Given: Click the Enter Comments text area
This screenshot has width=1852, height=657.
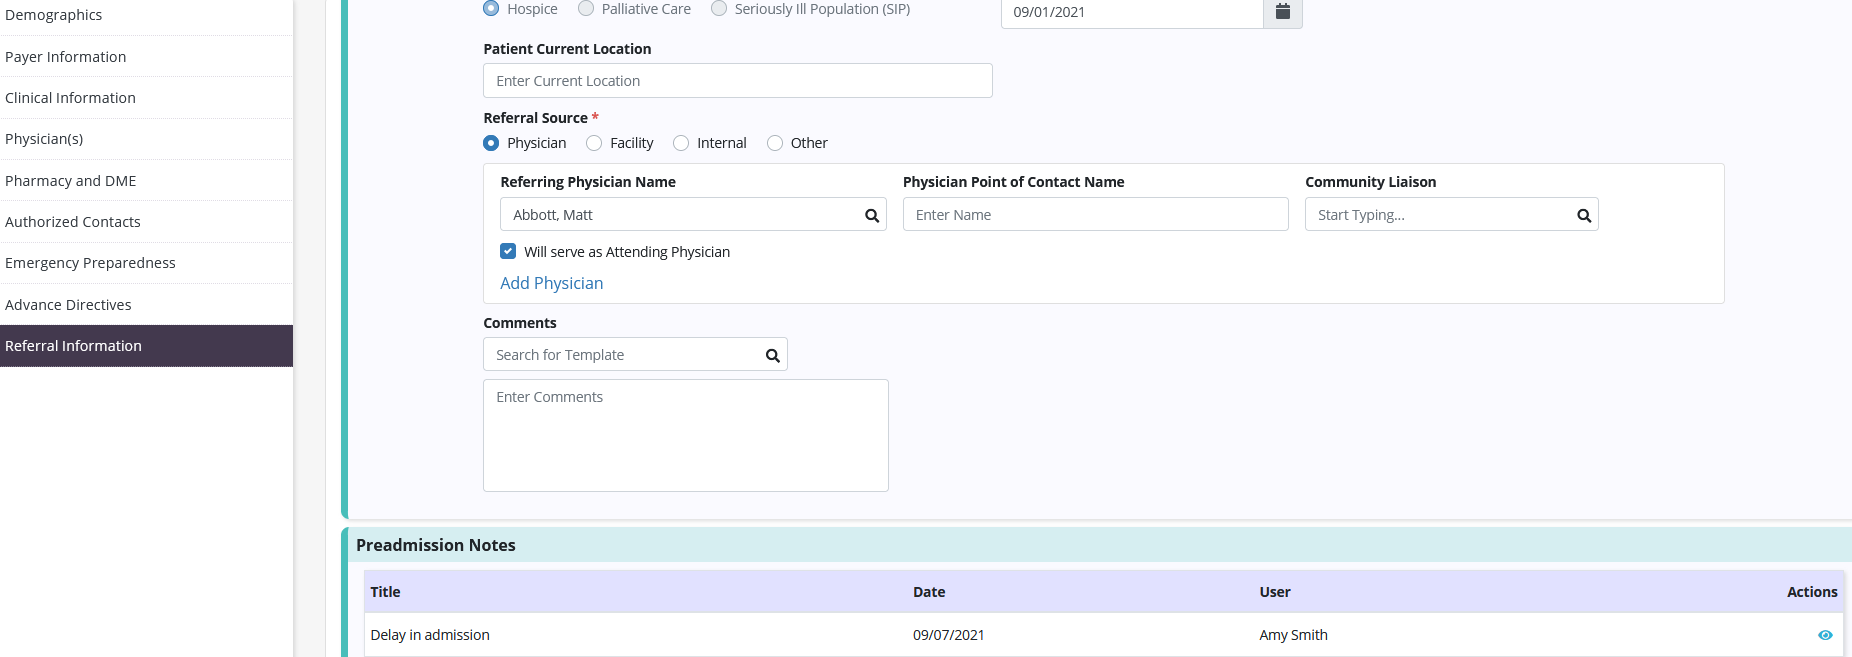Looking at the screenshot, I should 685,435.
